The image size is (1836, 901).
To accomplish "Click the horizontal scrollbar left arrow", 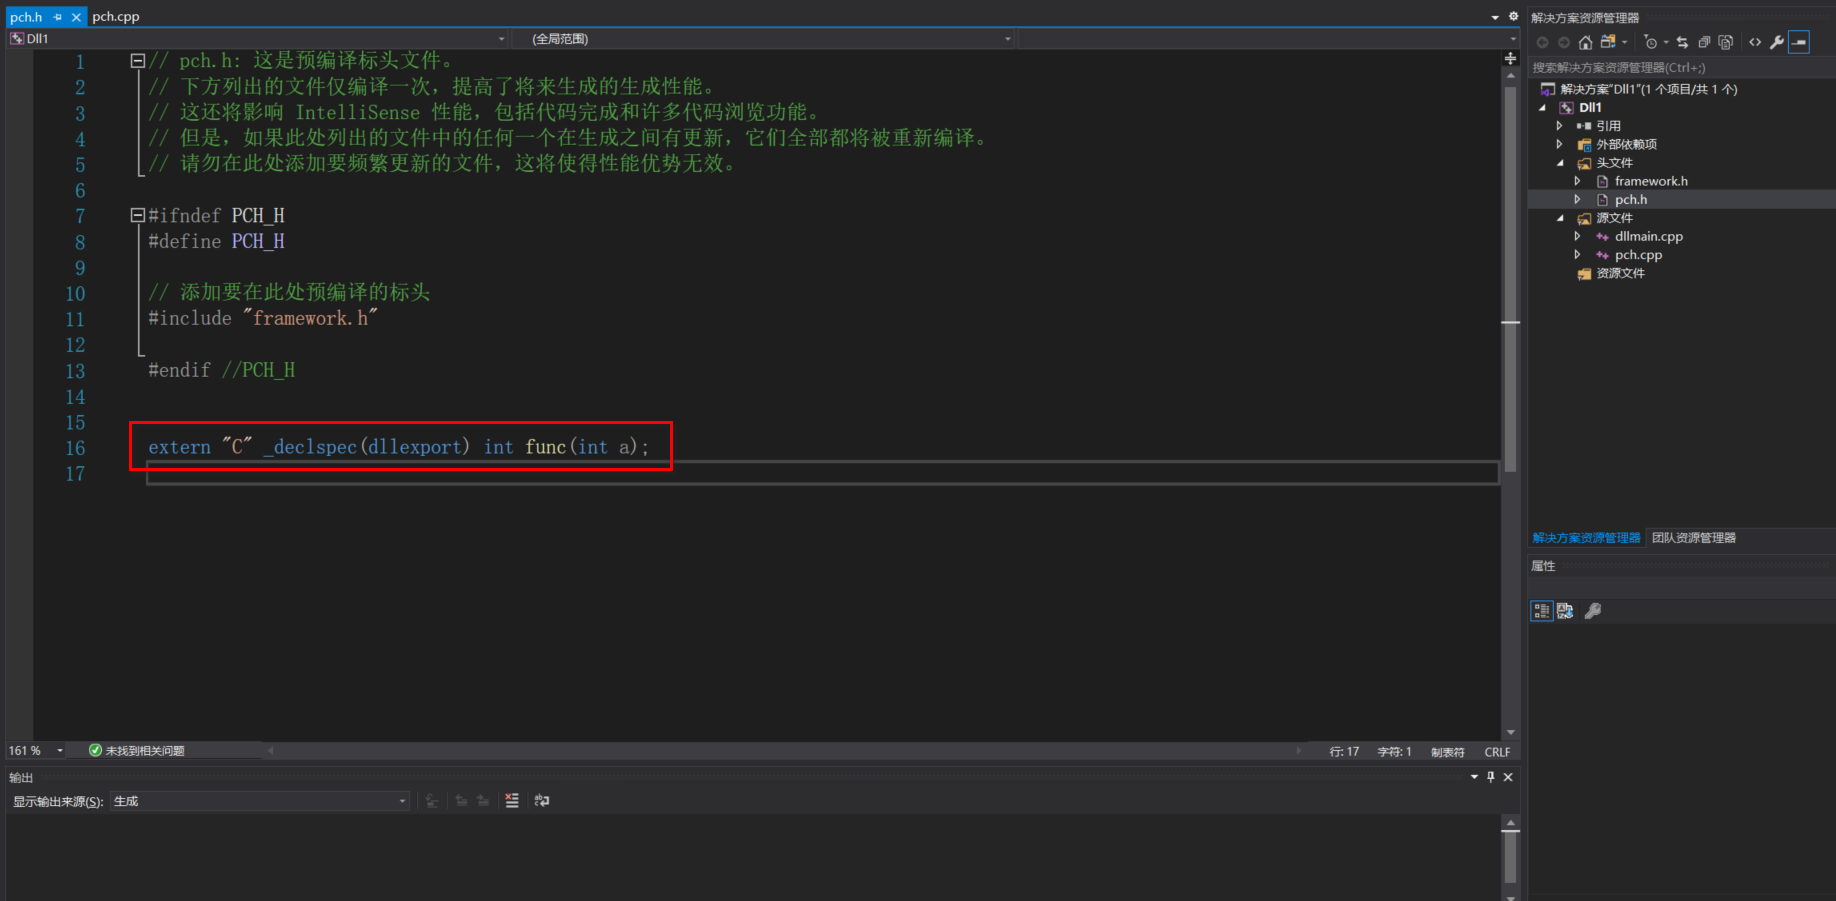I will coord(271,751).
